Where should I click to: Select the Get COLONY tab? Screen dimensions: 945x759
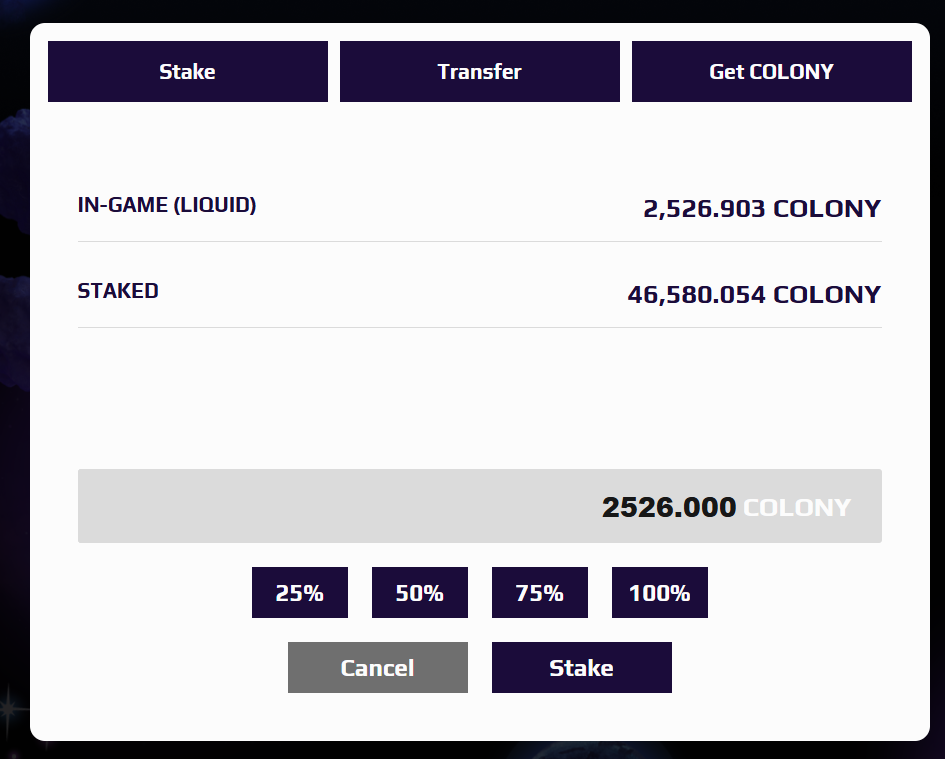coord(771,71)
